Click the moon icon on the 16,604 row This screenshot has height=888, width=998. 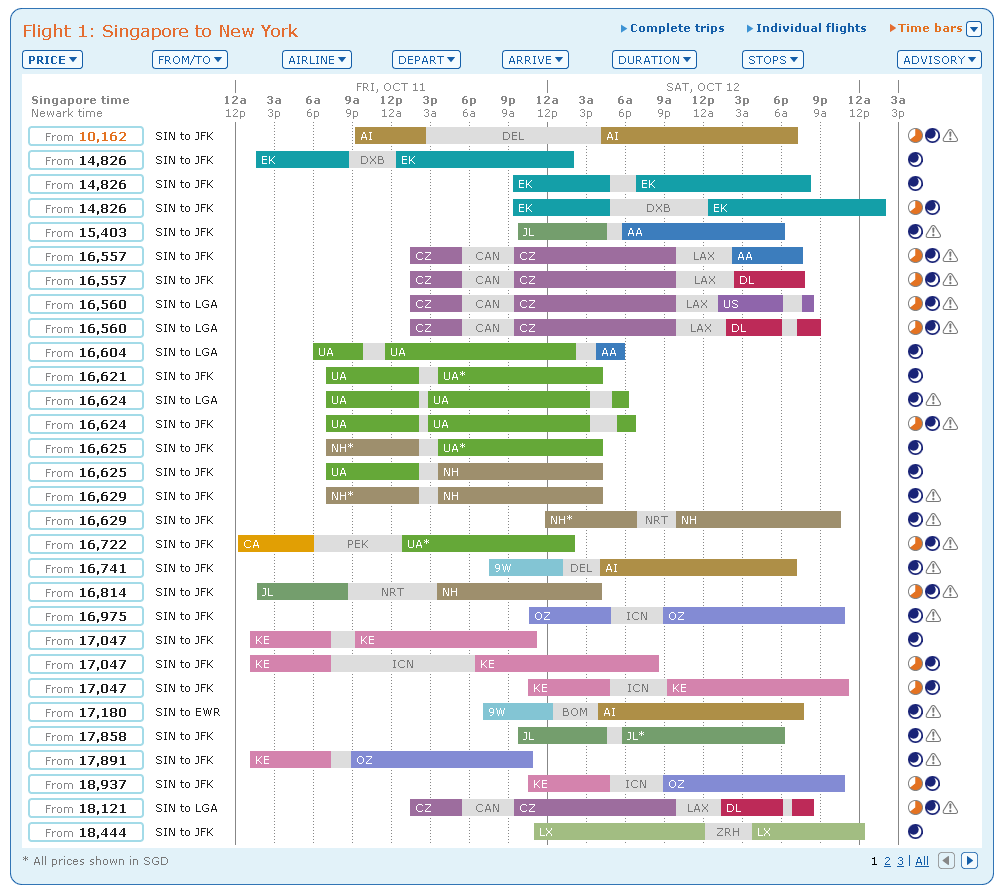915,352
